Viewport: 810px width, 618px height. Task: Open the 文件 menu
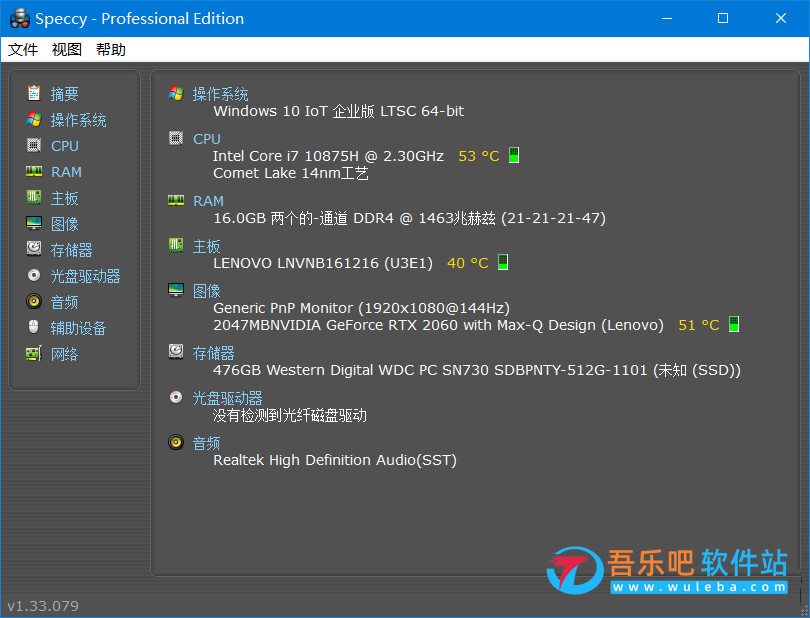(23, 50)
